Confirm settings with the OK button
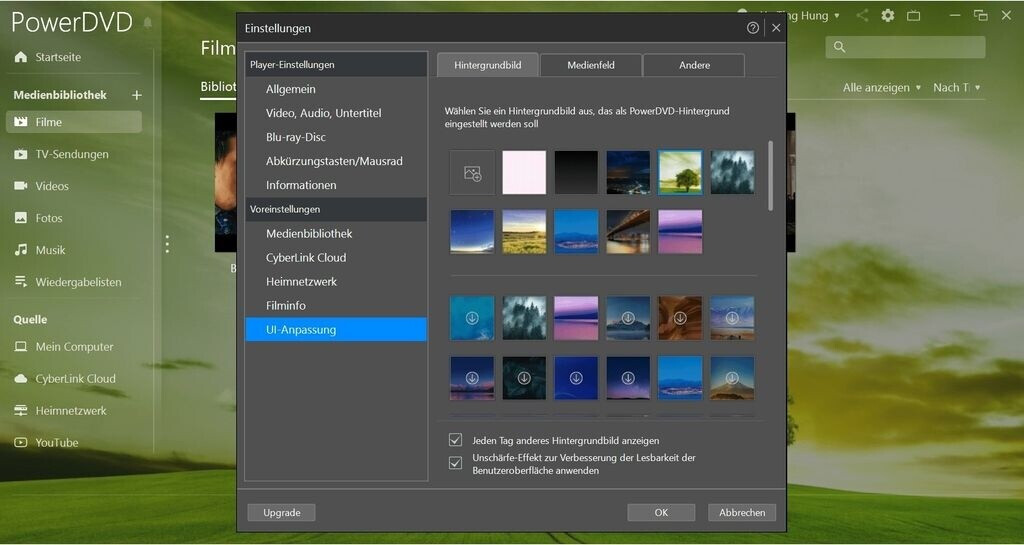The height and width of the screenshot is (545, 1024). coord(661,512)
